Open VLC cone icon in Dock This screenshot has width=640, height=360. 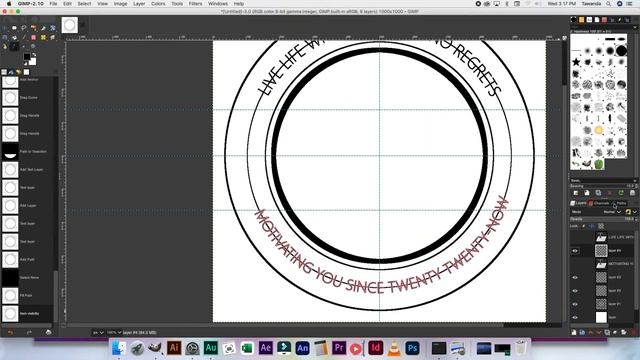[394, 348]
